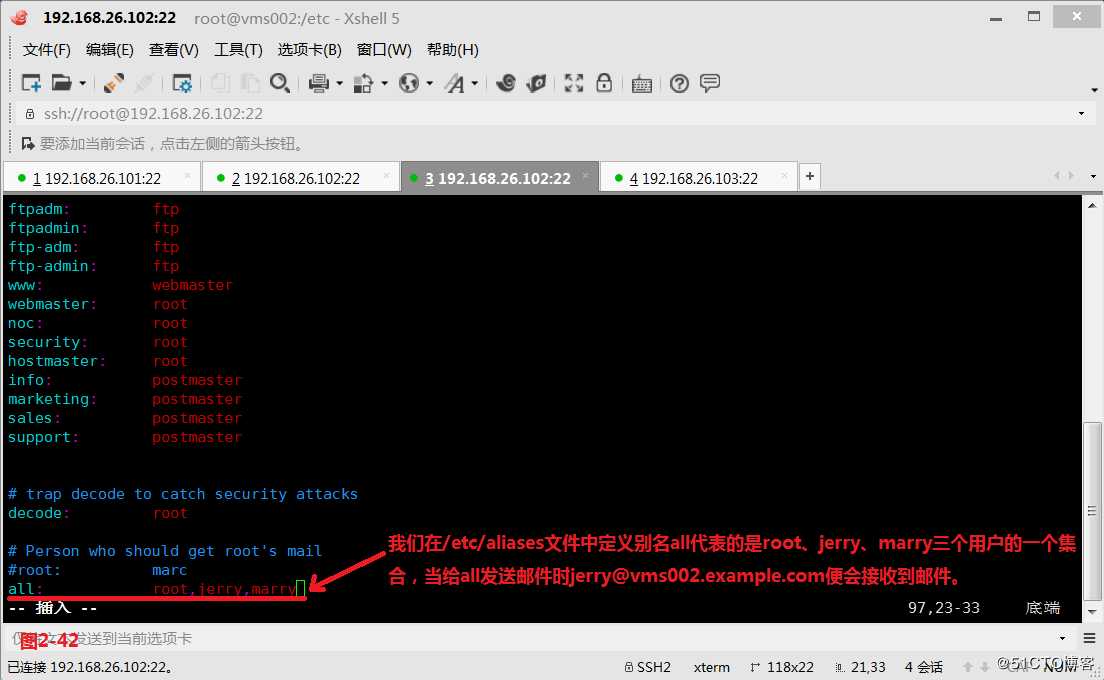Click the reconnect plug icon
This screenshot has width=1104, height=680.
point(113,83)
